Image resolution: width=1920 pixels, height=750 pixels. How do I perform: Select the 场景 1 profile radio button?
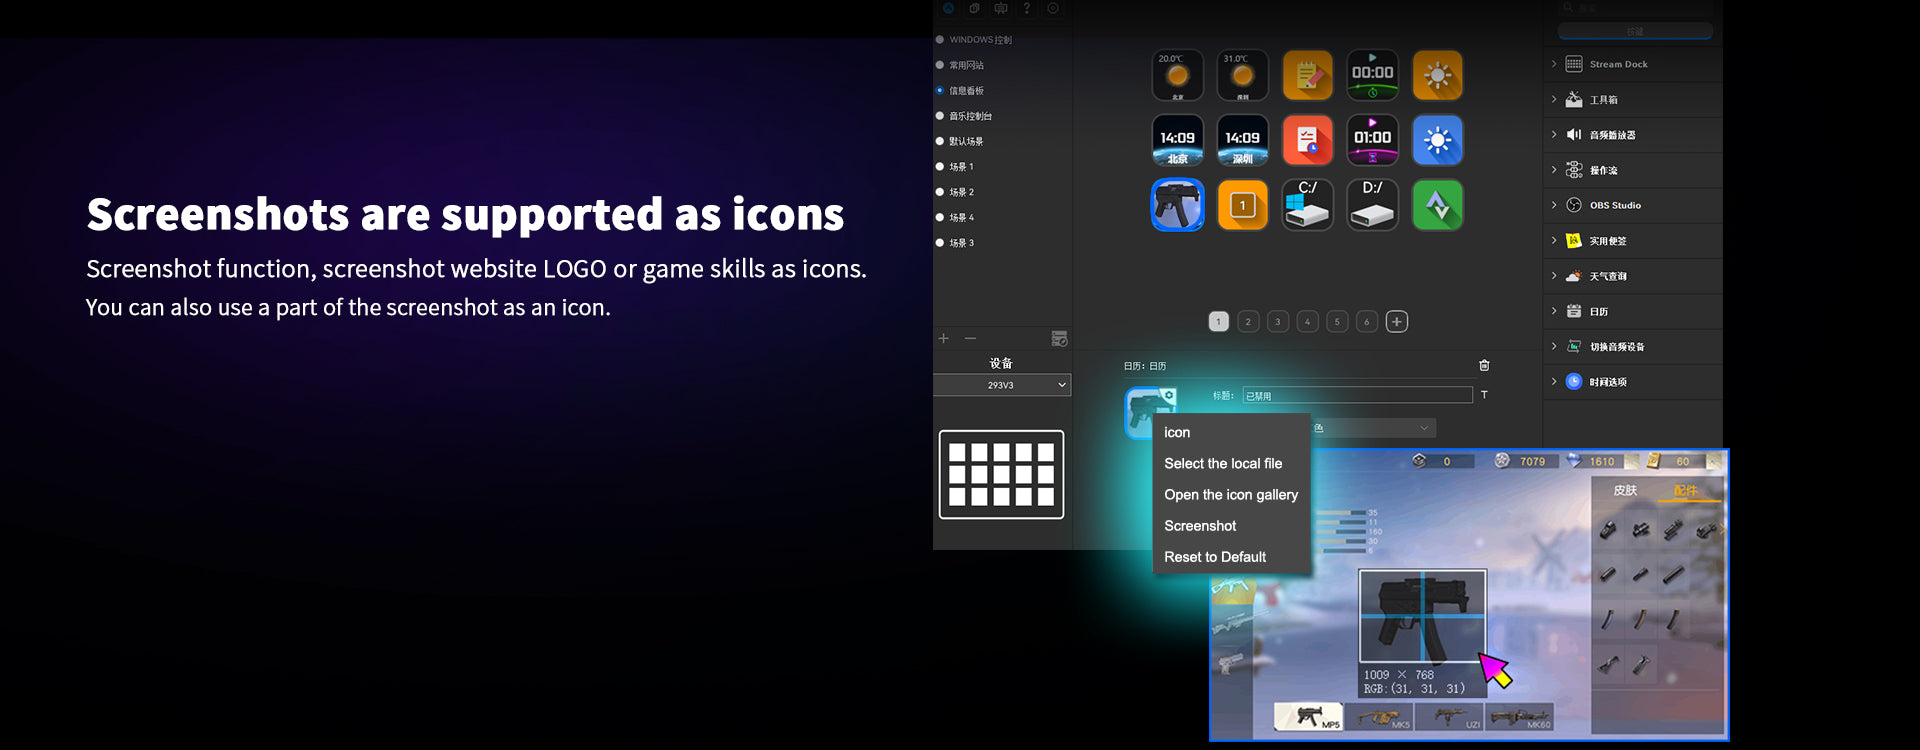940,166
